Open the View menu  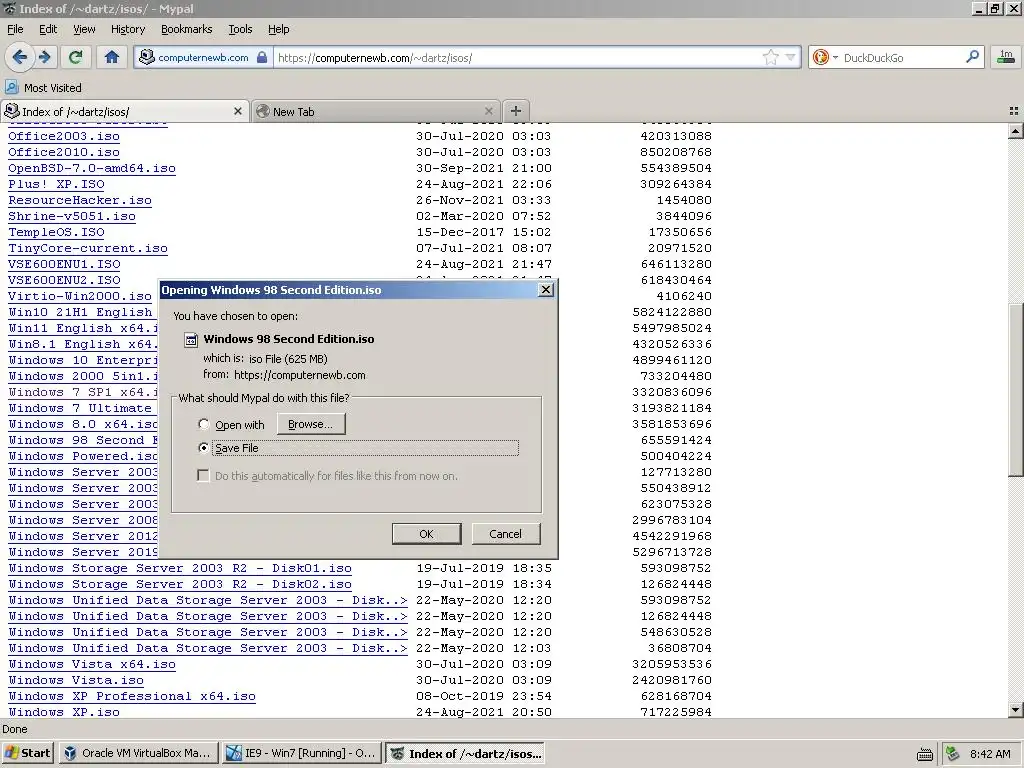(x=84, y=29)
